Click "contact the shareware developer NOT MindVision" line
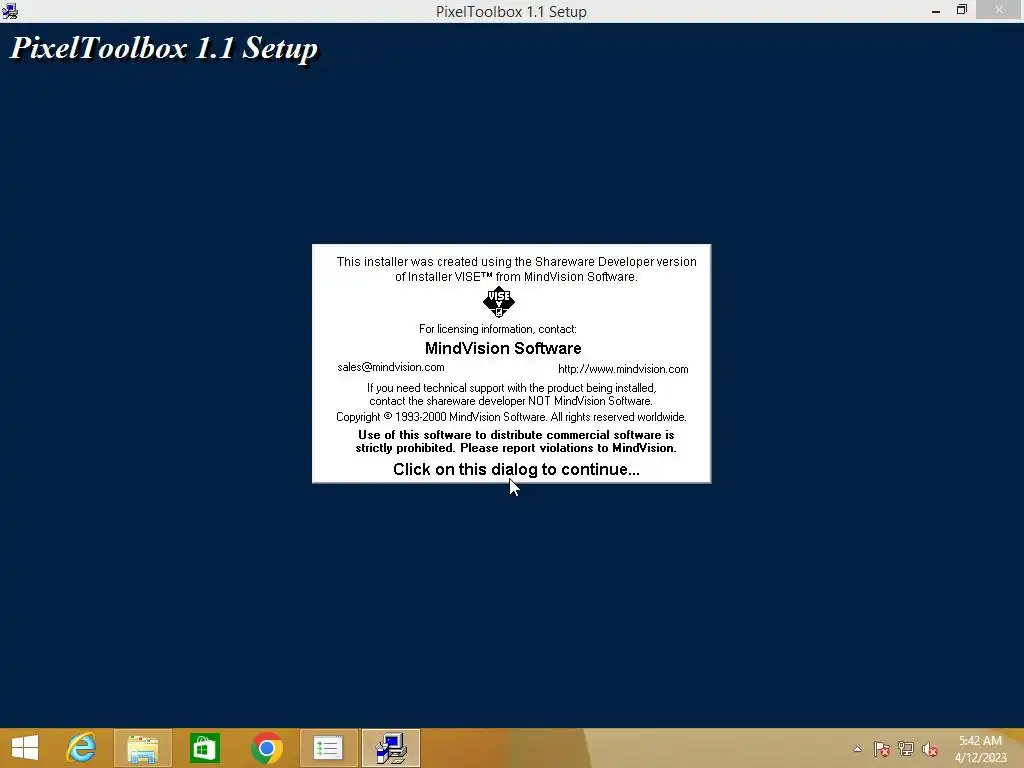Screen dimensions: 1024x768 [x=511, y=401]
